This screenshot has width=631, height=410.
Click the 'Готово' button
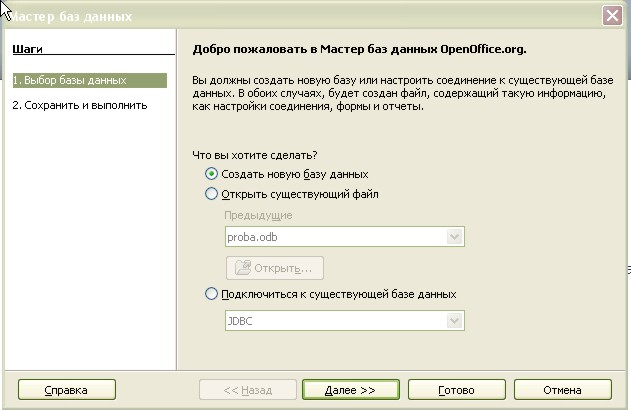(457, 389)
